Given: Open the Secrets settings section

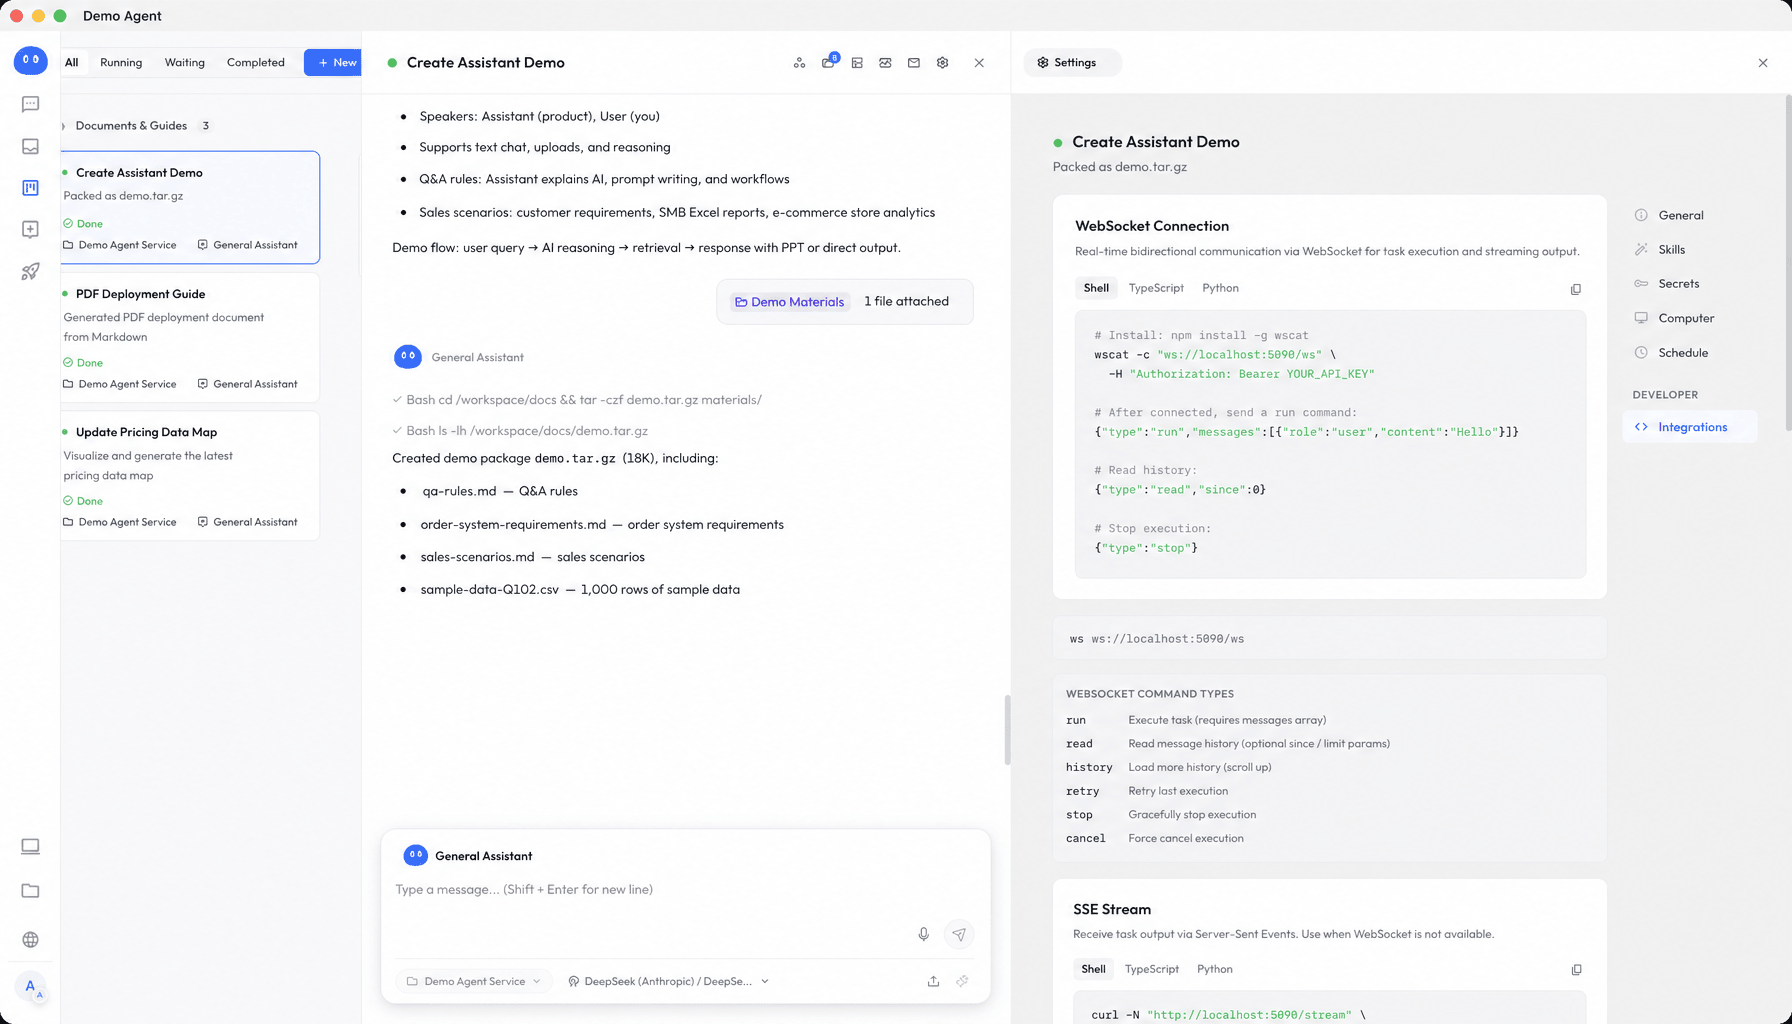Looking at the screenshot, I should point(1690,284).
